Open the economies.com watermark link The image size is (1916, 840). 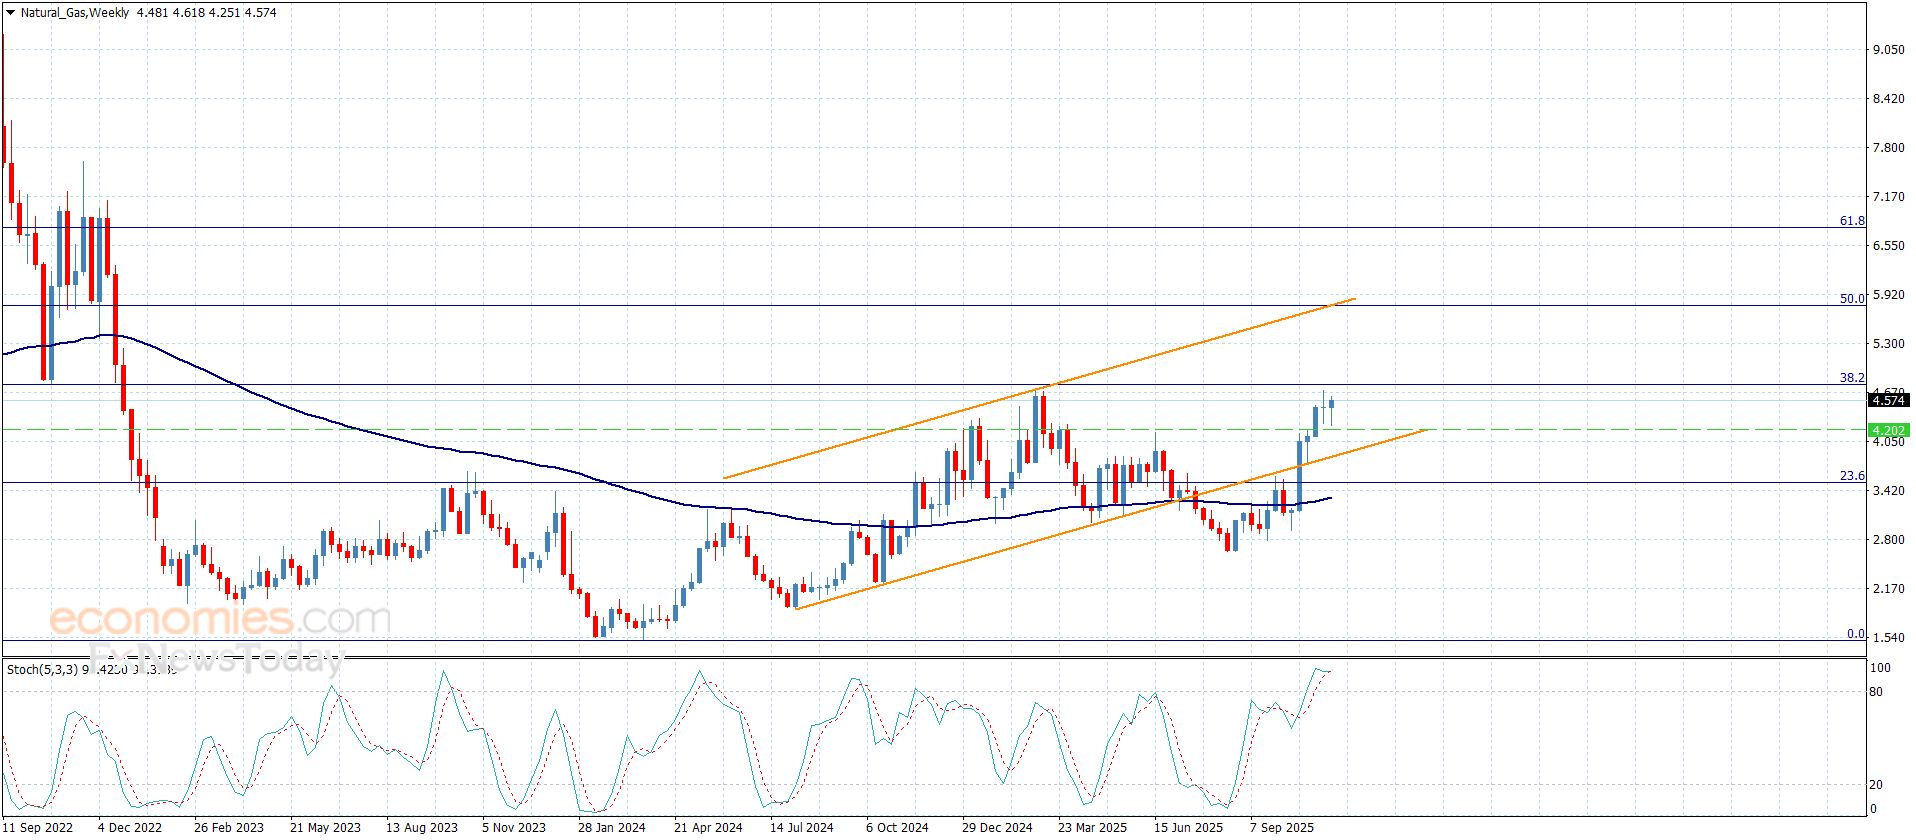click(x=220, y=620)
